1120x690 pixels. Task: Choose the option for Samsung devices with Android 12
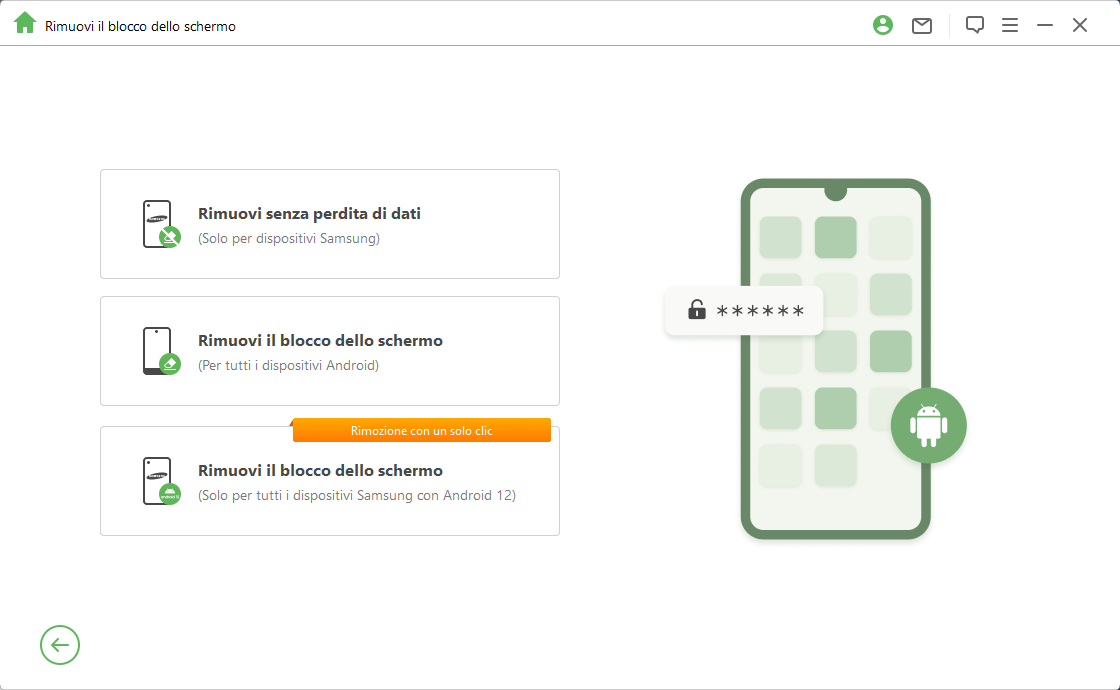click(330, 481)
